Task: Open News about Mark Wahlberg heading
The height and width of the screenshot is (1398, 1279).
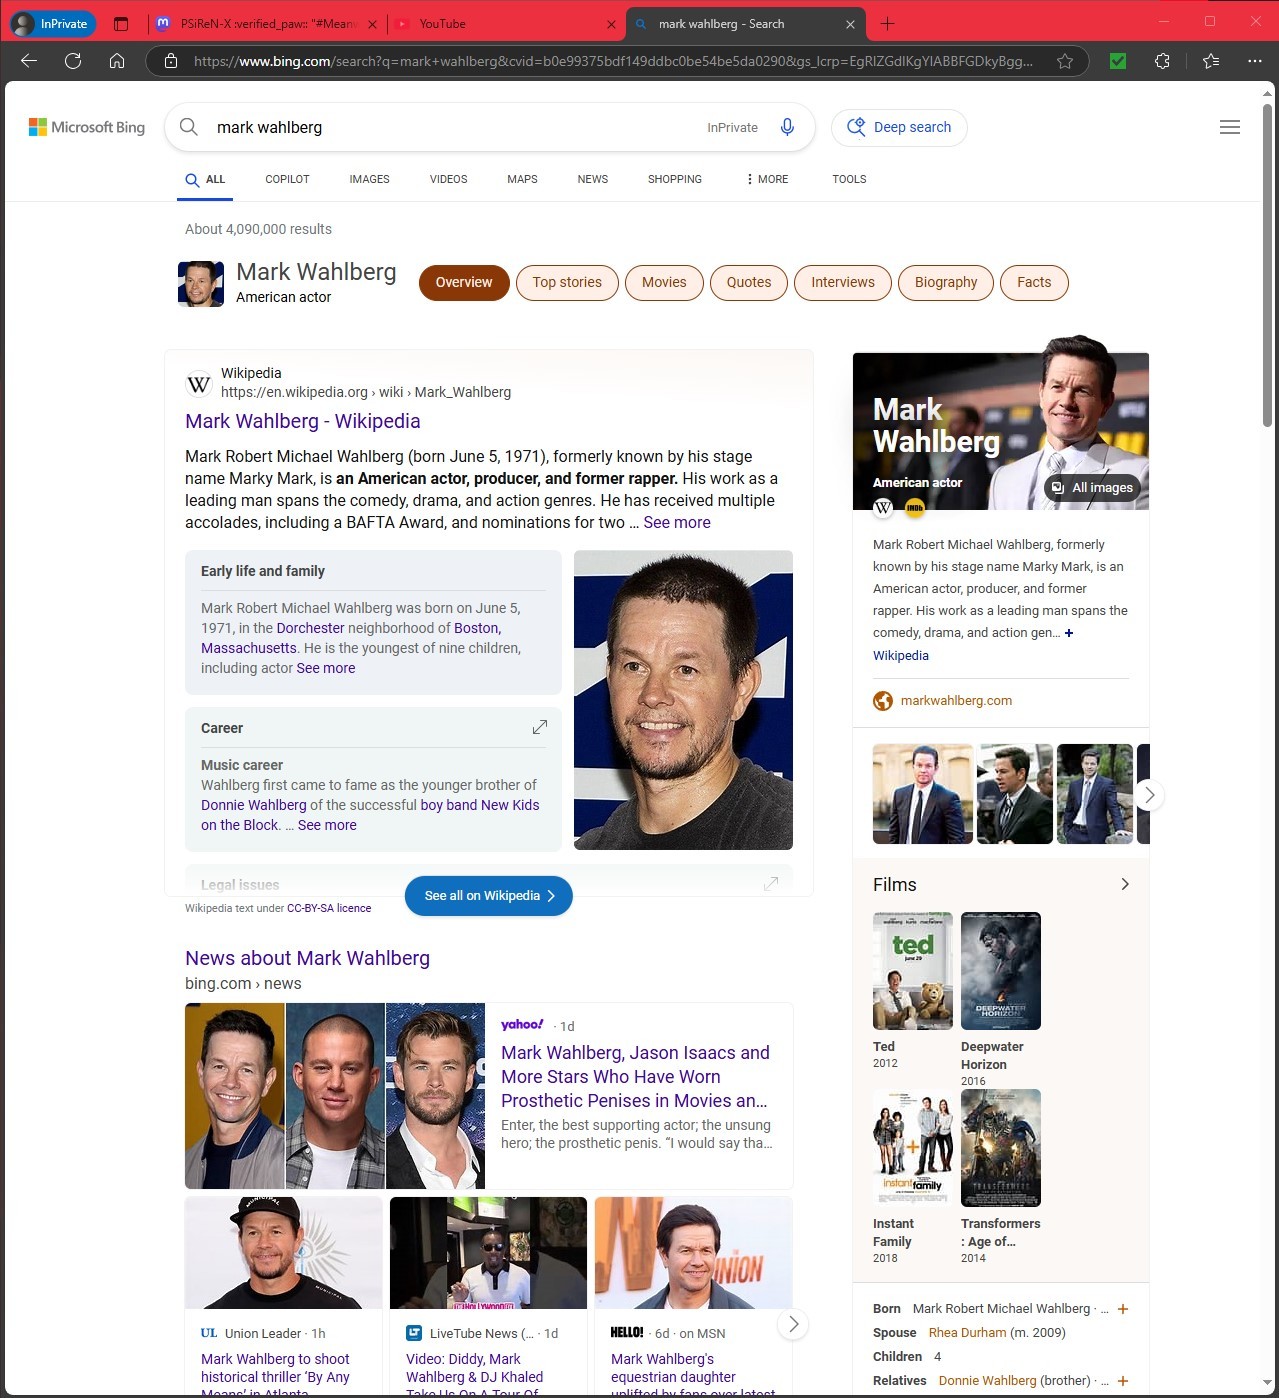Action: [307, 958]
